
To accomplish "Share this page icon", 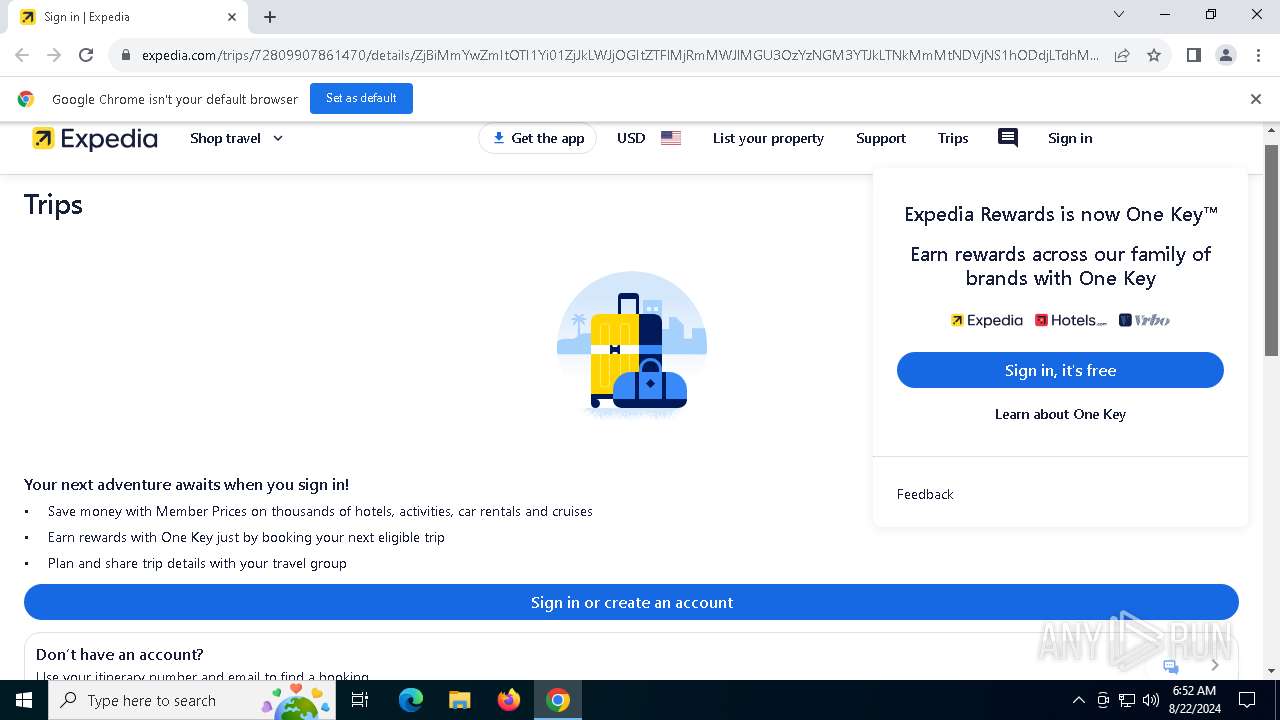I will coord(1122,55).
